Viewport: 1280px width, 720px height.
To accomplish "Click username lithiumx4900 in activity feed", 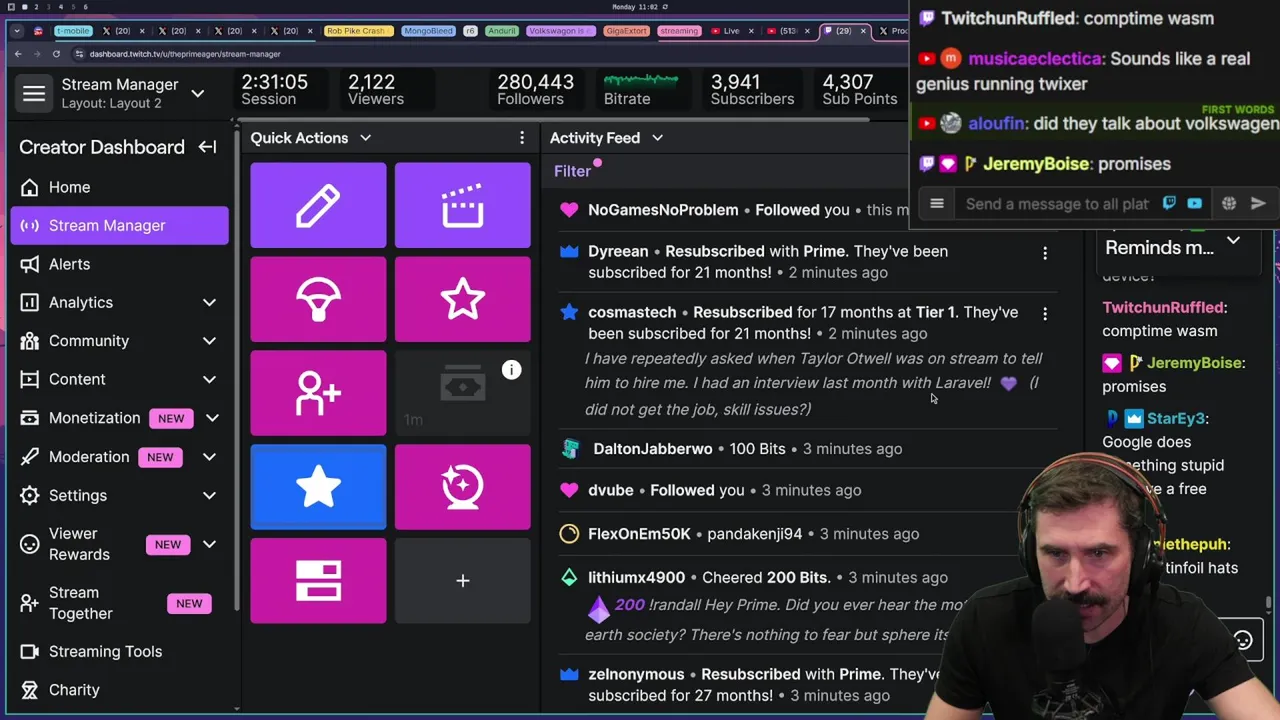I will click(636, 578).
